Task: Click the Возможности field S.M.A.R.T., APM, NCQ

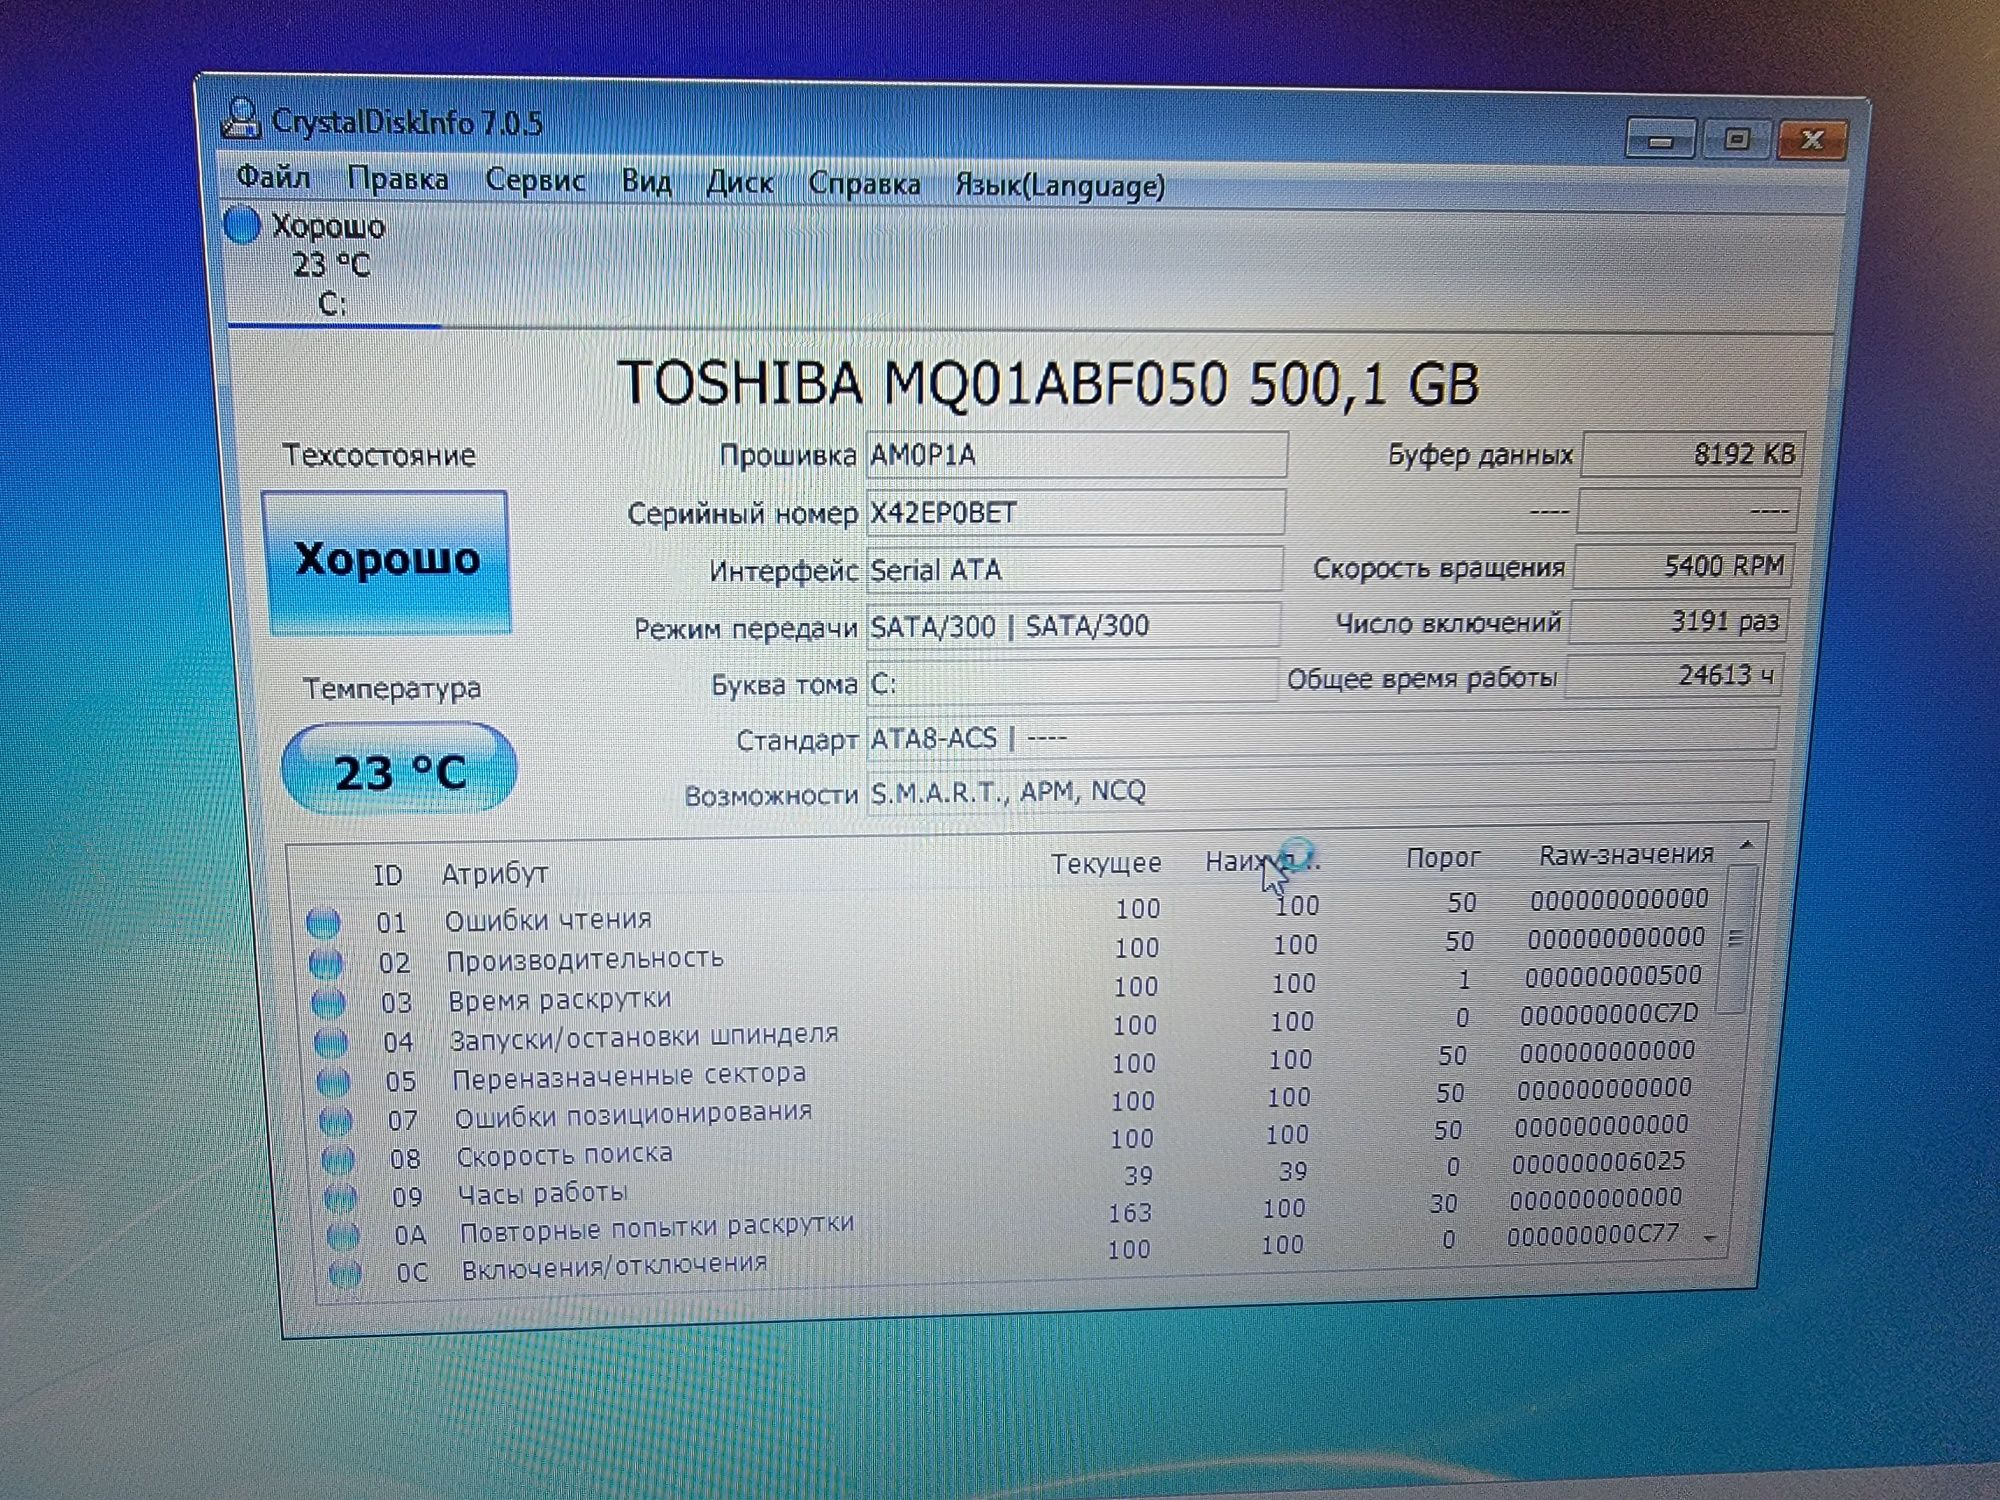Action: click(1320, 790)
